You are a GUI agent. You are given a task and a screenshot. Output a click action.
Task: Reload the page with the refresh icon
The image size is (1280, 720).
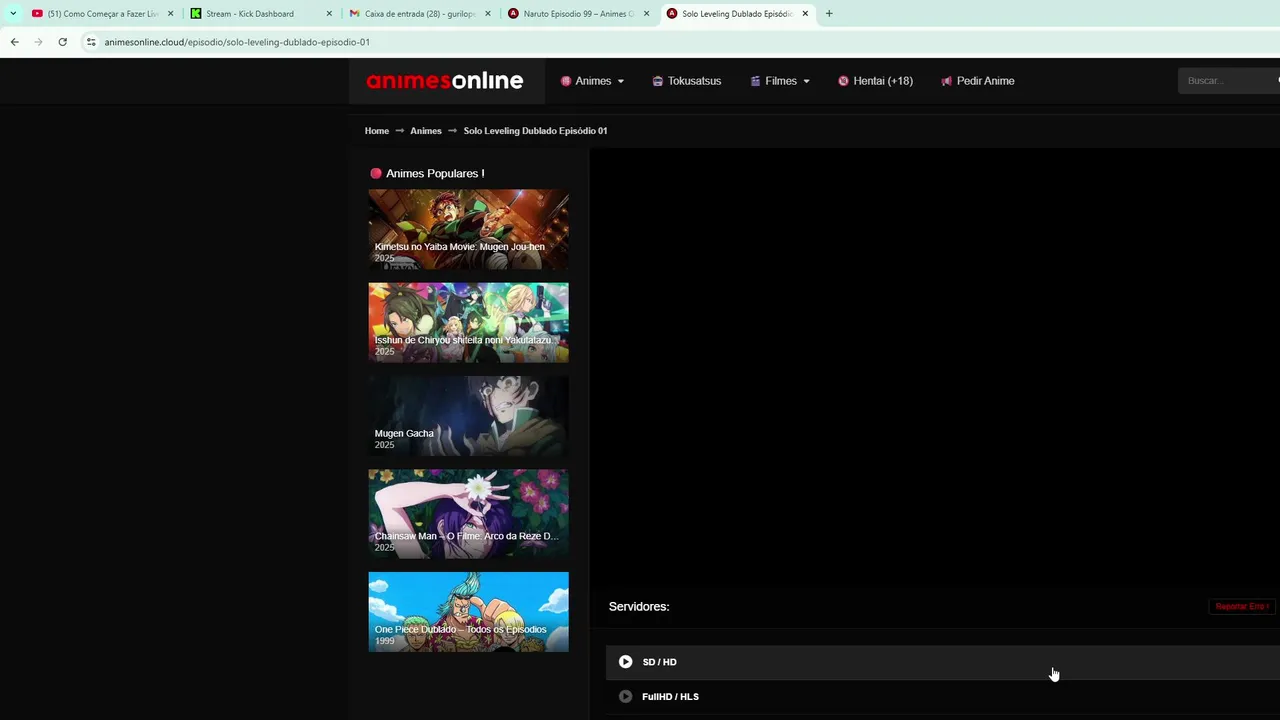pyautogui.click(x=62, y=42)
